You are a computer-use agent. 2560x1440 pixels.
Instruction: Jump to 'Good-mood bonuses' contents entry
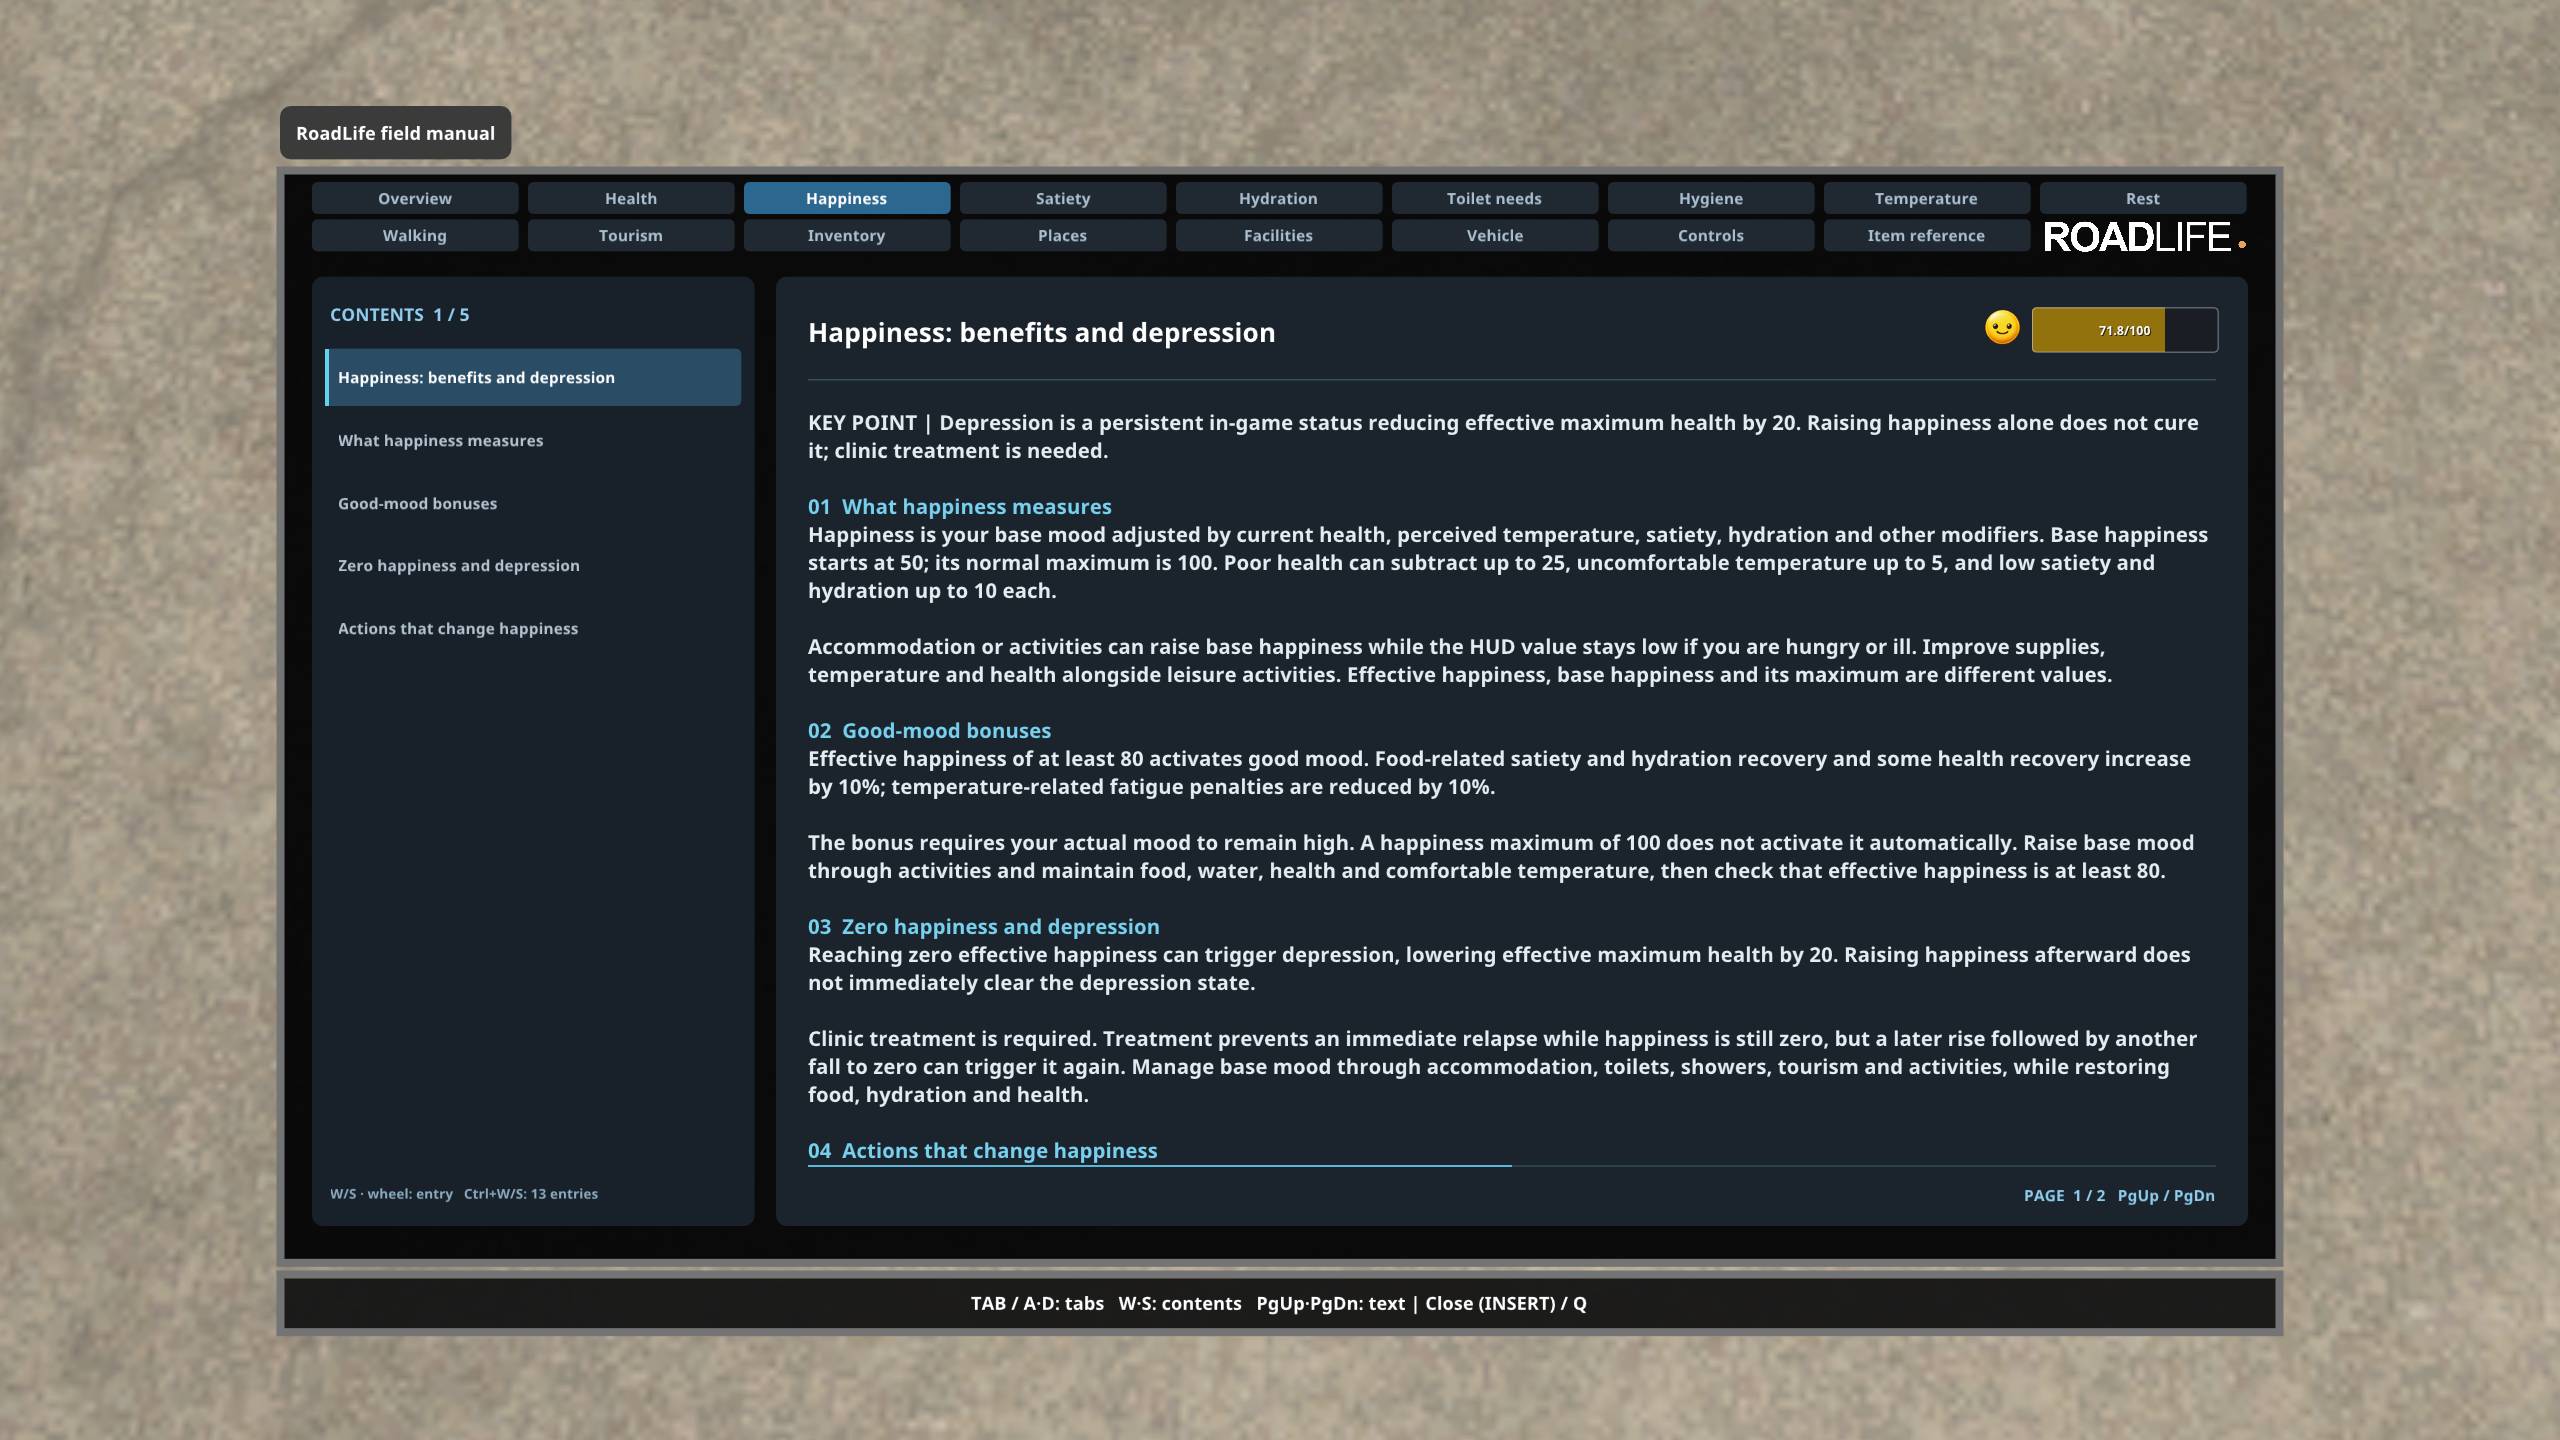pyautogui.click(x=533, y=503)
